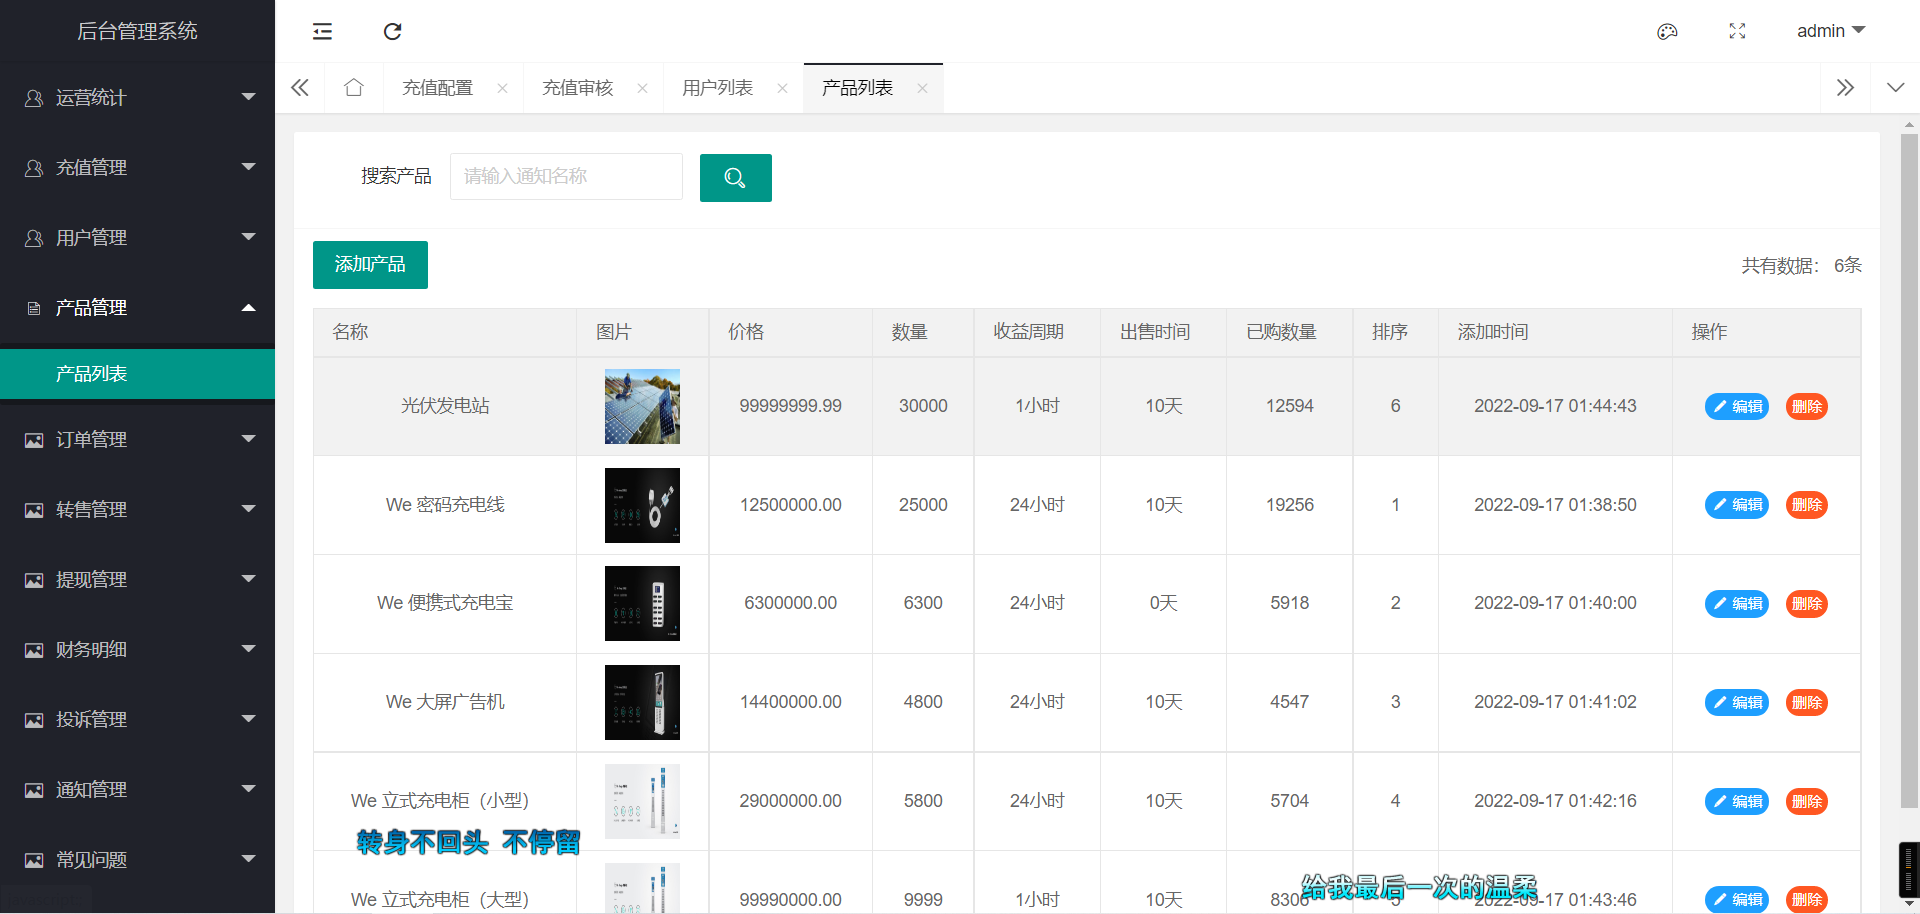Edit the We 立式充电柜（小型） product
This screenshot has width=1920, height=914.
tap(1737, 801)
